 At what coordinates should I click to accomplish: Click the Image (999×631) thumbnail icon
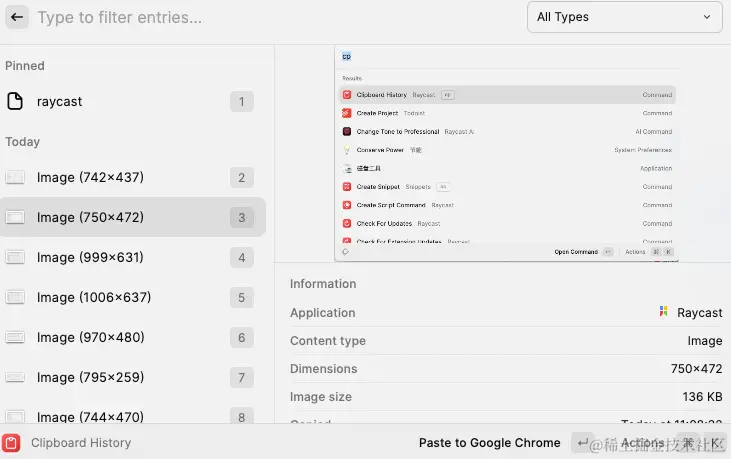[x=15, y=258]
